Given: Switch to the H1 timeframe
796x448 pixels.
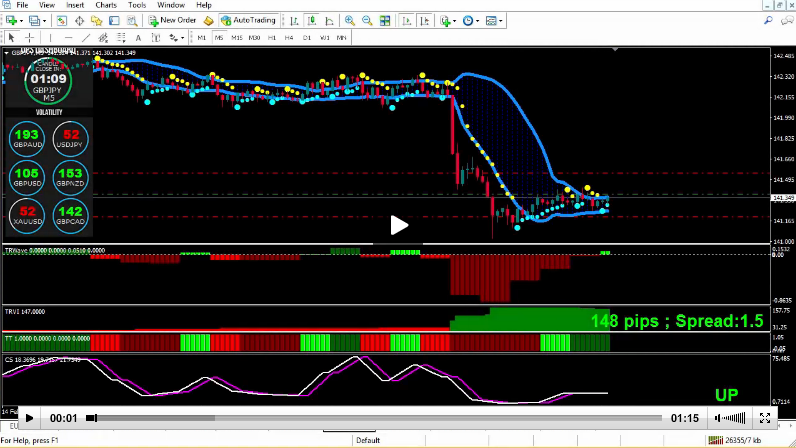Looking at the screenshot, I should [x=272, y=38].
